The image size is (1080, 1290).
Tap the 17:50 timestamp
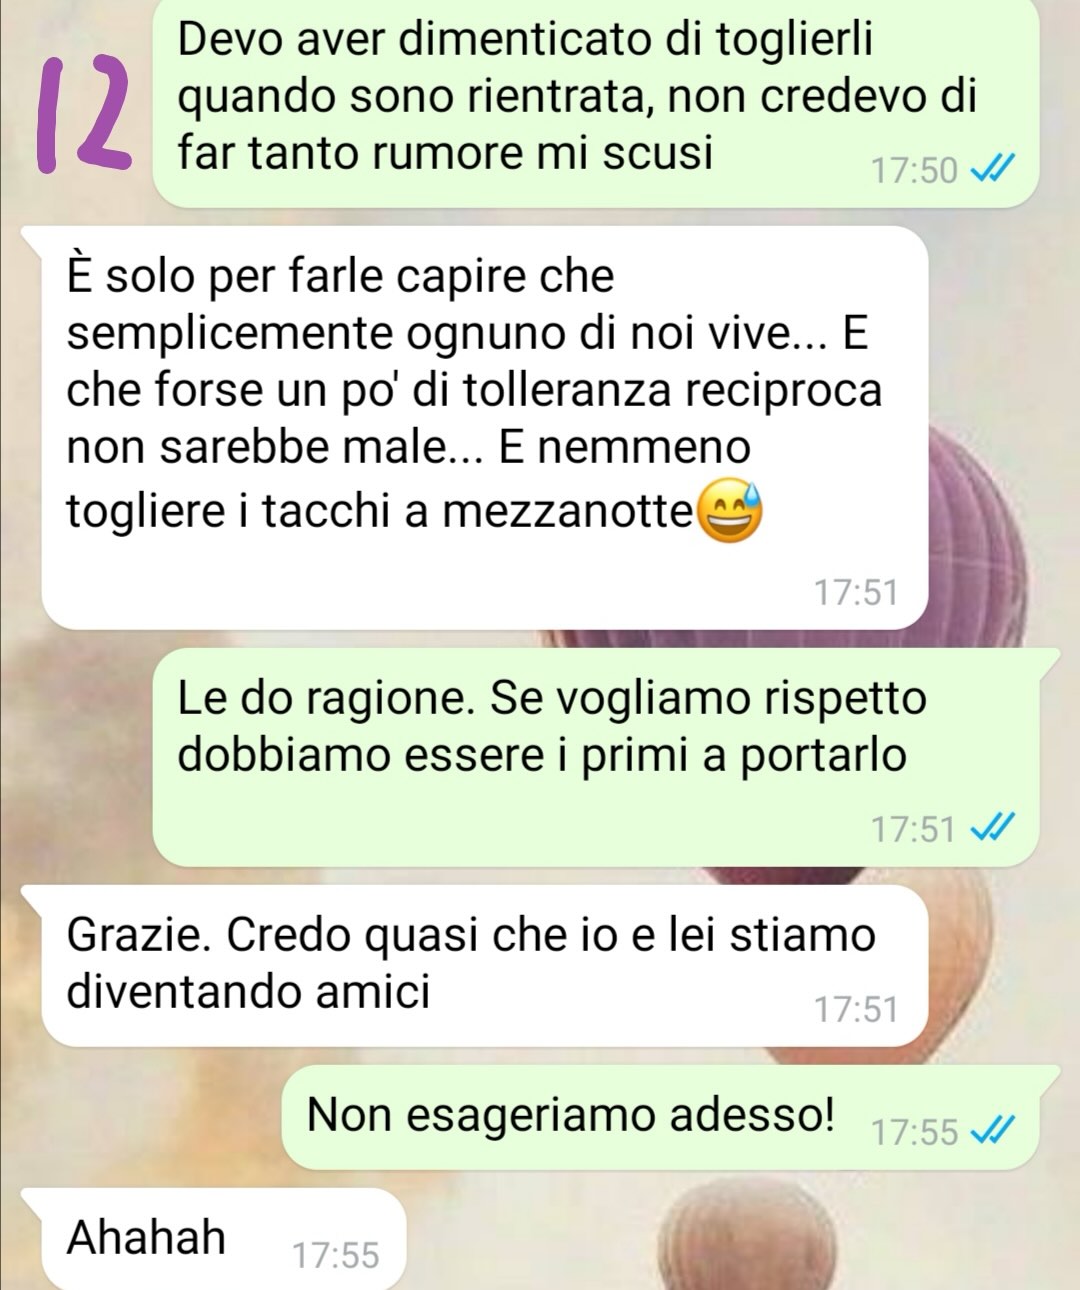(x=914, y=171)
